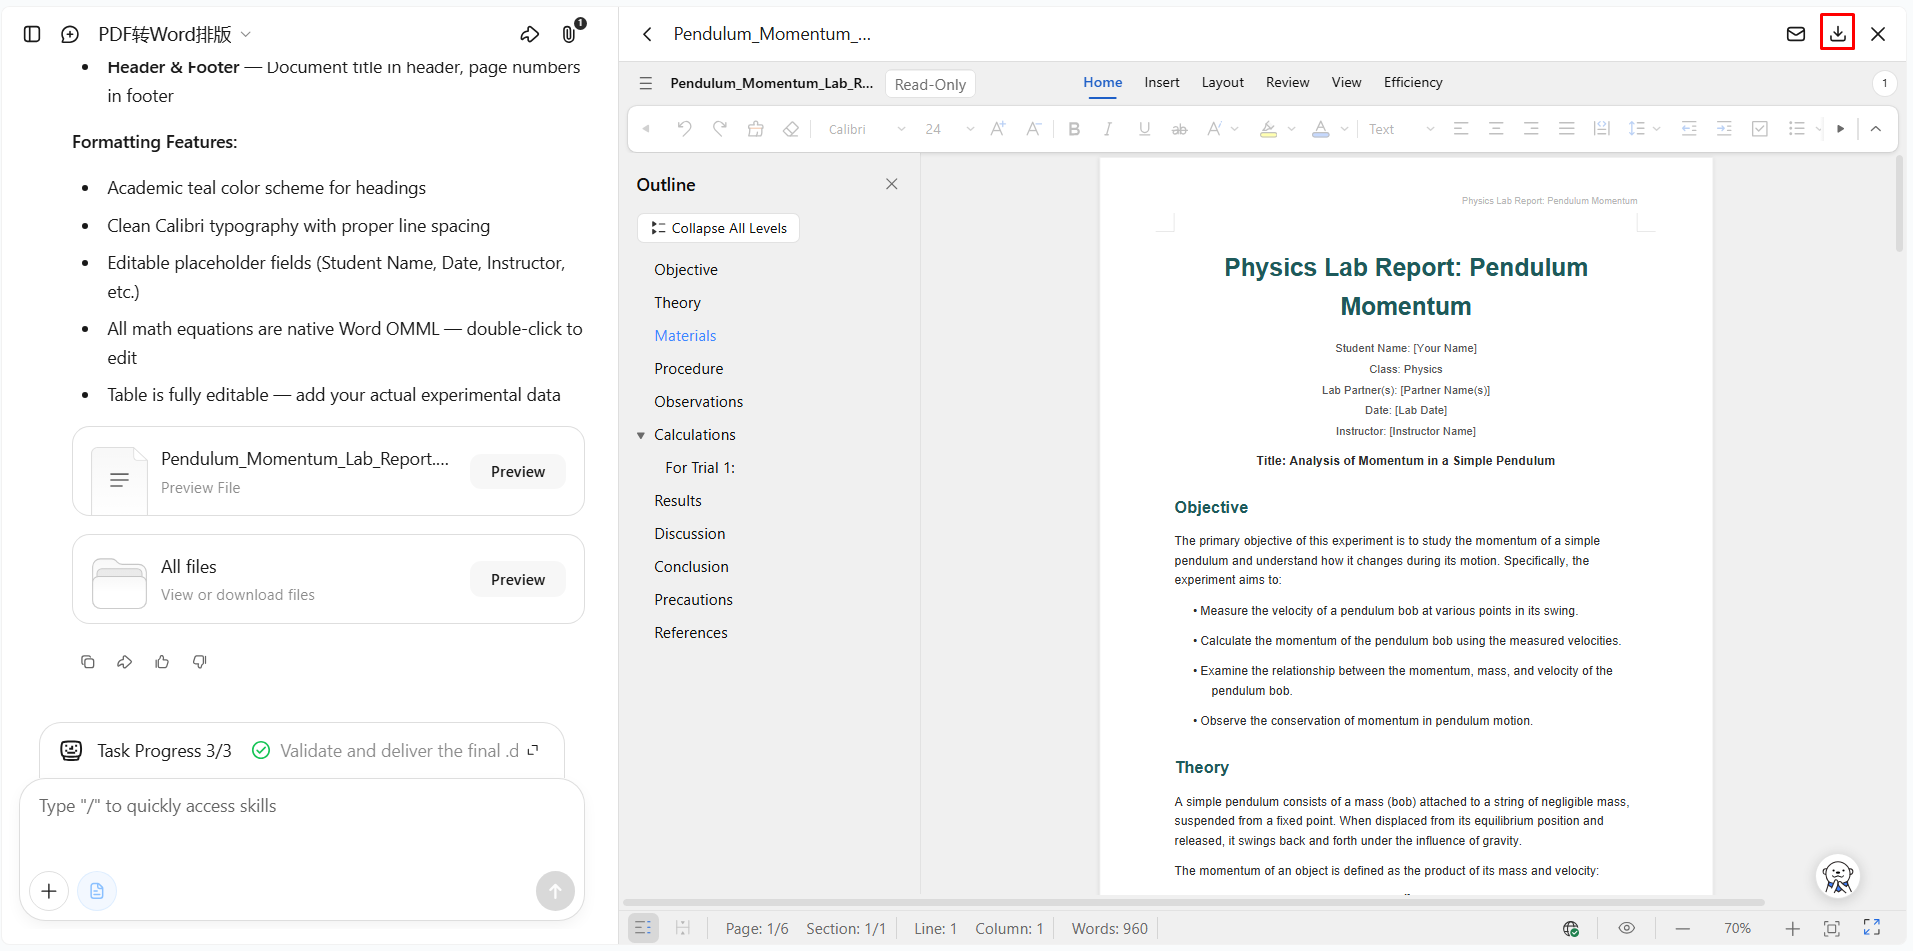1913x951 pixels.
Task: Toggle the left sidebar panel icon
Action: pos(32,34)
